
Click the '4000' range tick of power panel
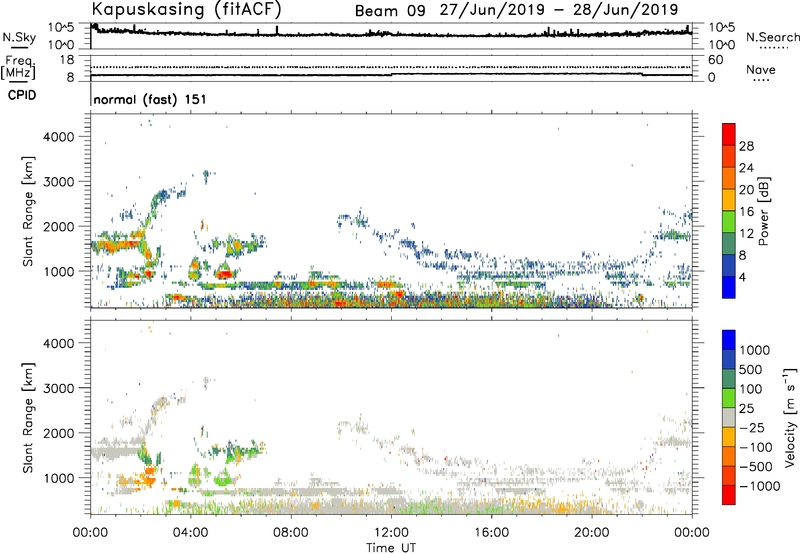tap(59, 137)
